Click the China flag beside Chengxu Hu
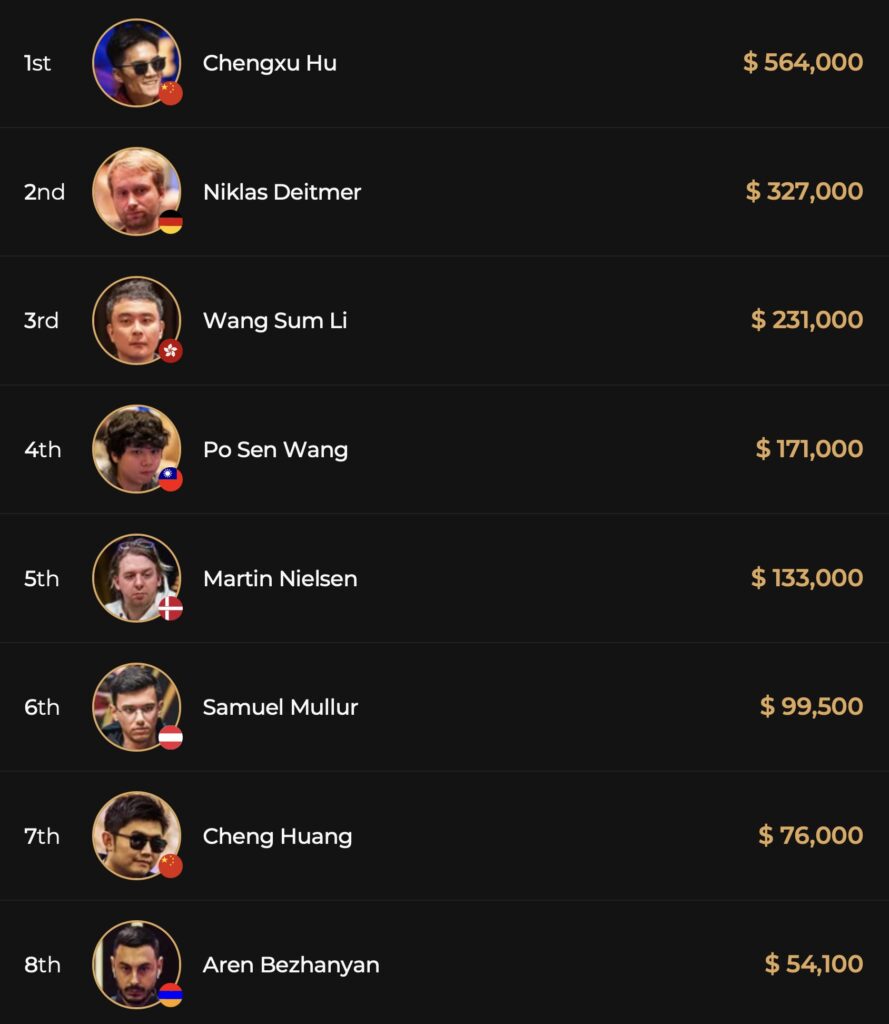Viewport: 889px width, 1024px height. tap(171, 94)
